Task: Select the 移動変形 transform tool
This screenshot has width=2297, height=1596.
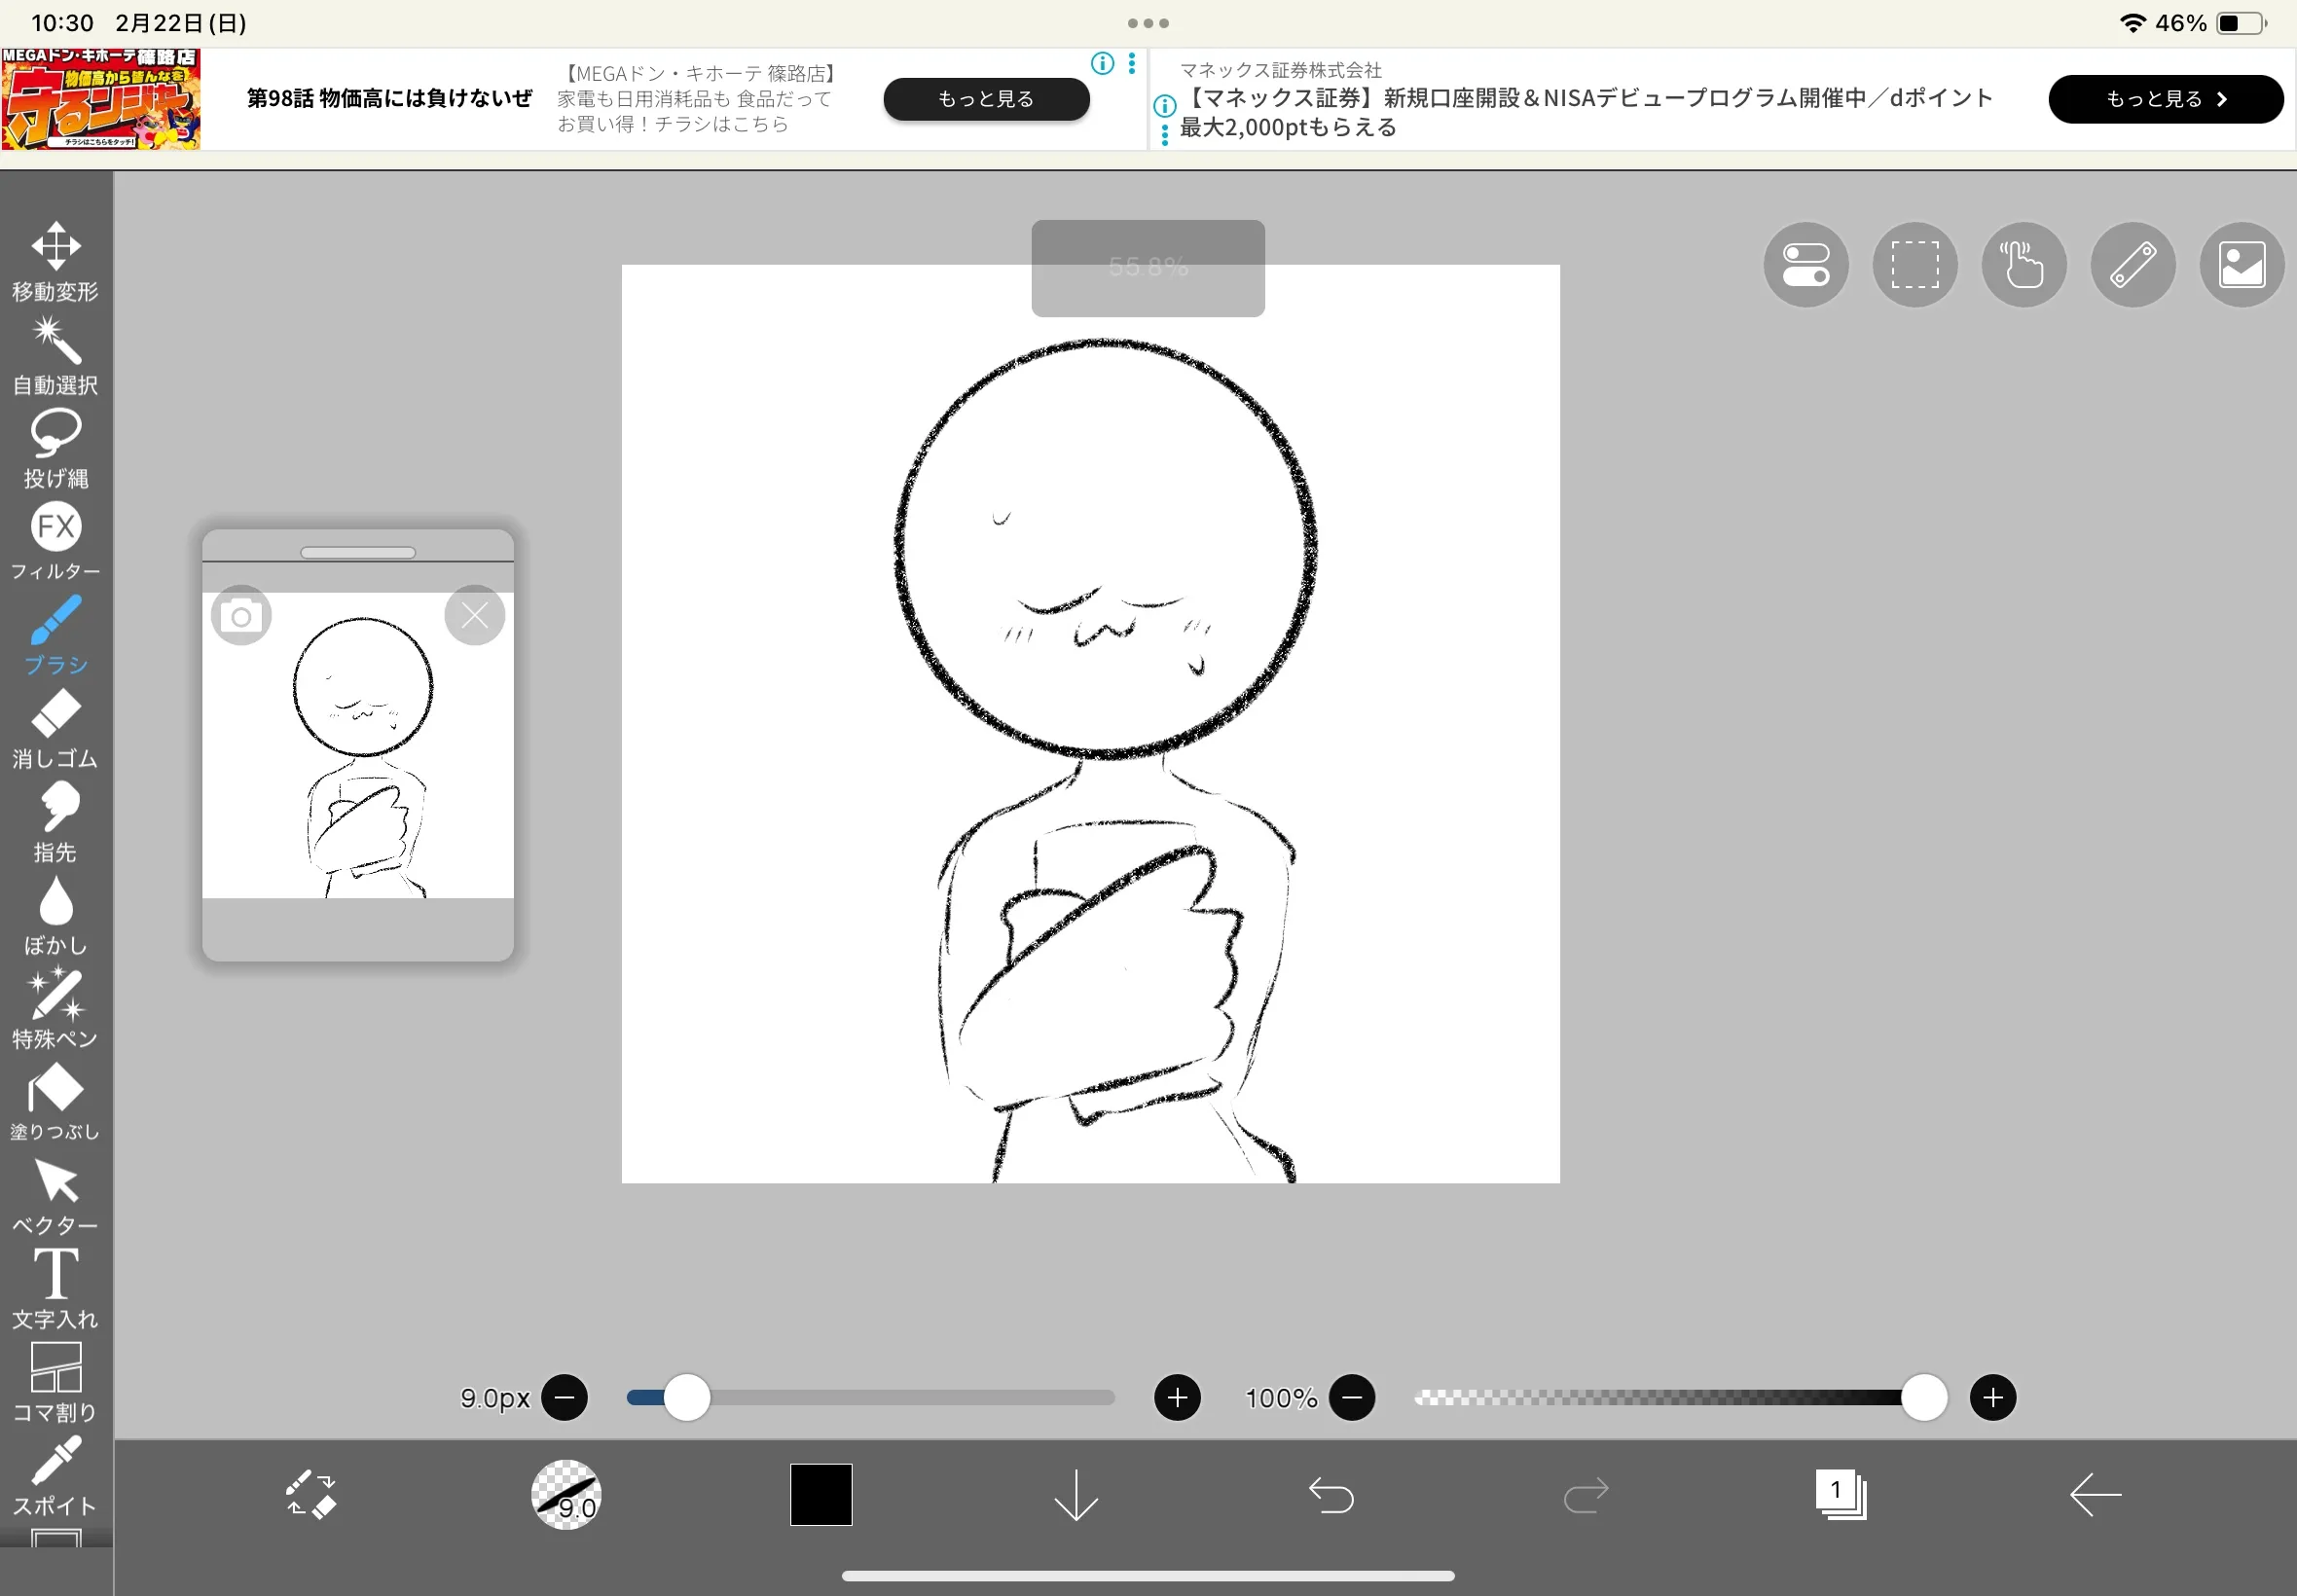Action: pyautogui.click(x=55, y=260)
